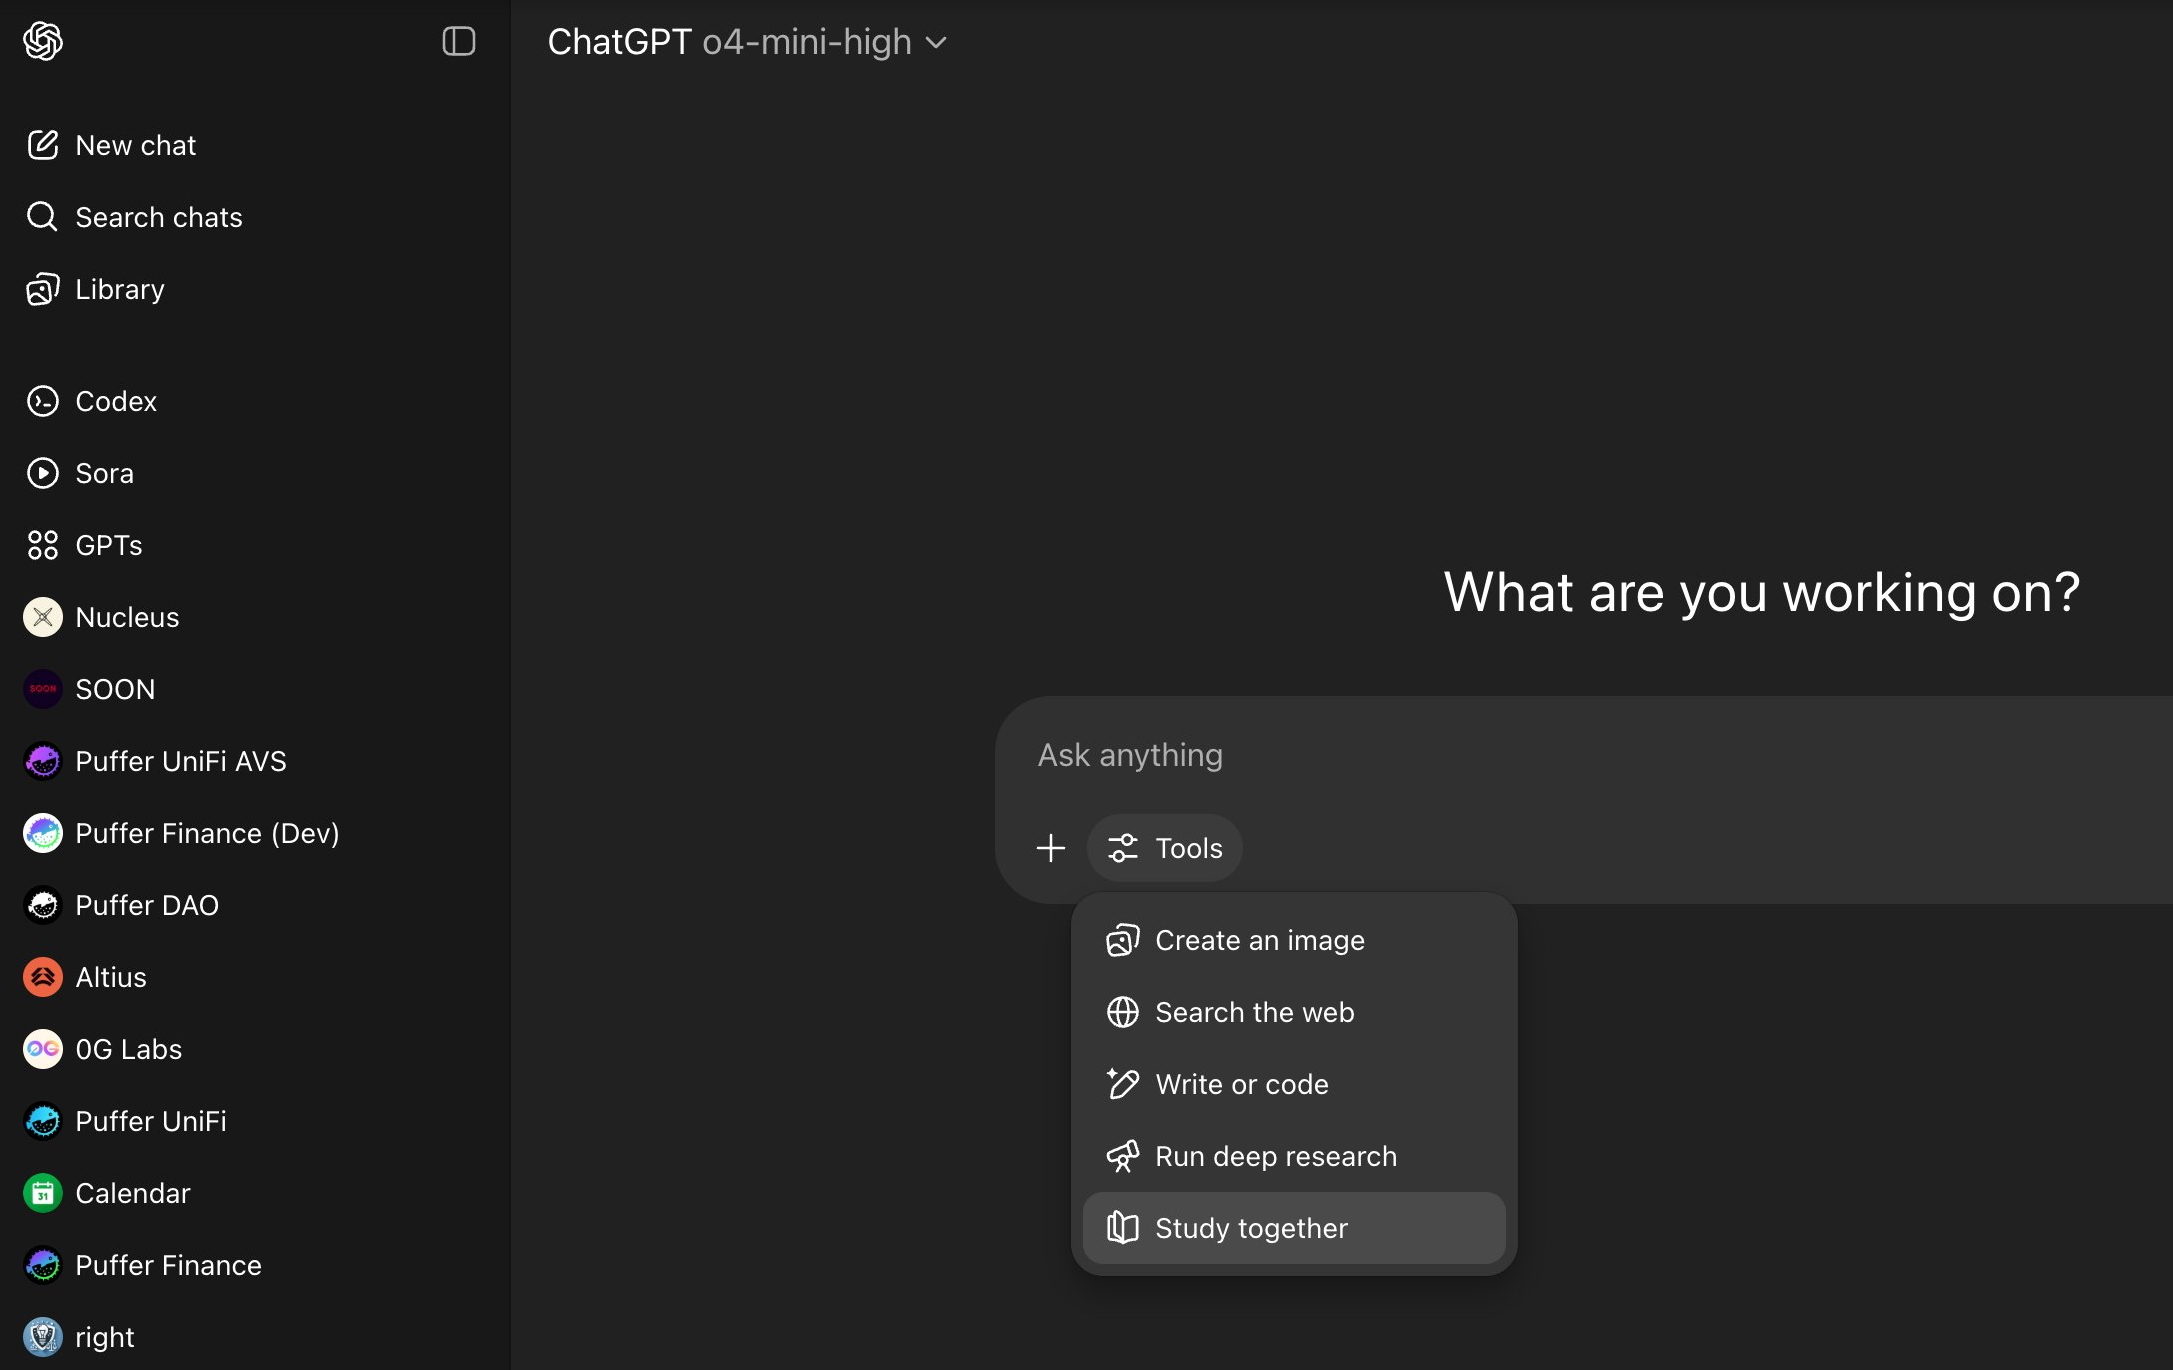Viewport: 2173px width, 1370px height.
Task: Open the o4-mini-high model dropdown
Action: (824, 42)
